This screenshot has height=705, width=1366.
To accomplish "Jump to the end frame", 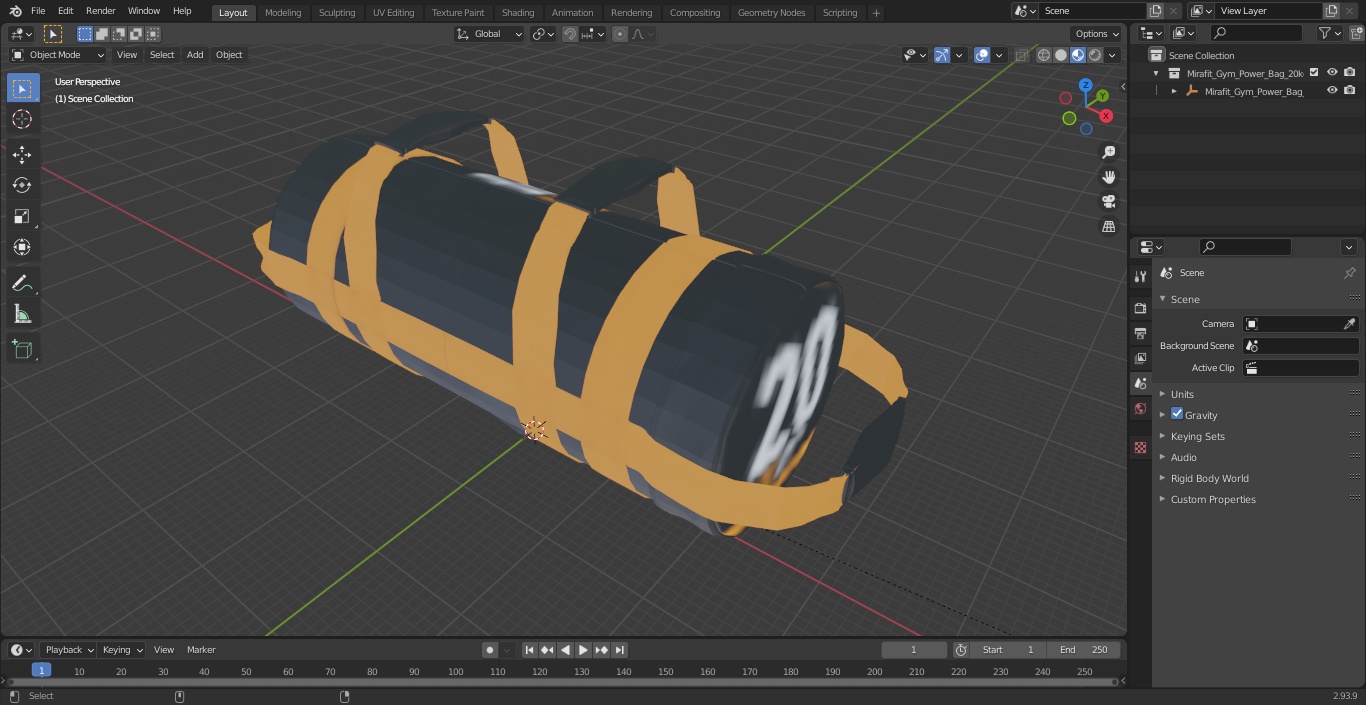I will [x=619, y=650].
